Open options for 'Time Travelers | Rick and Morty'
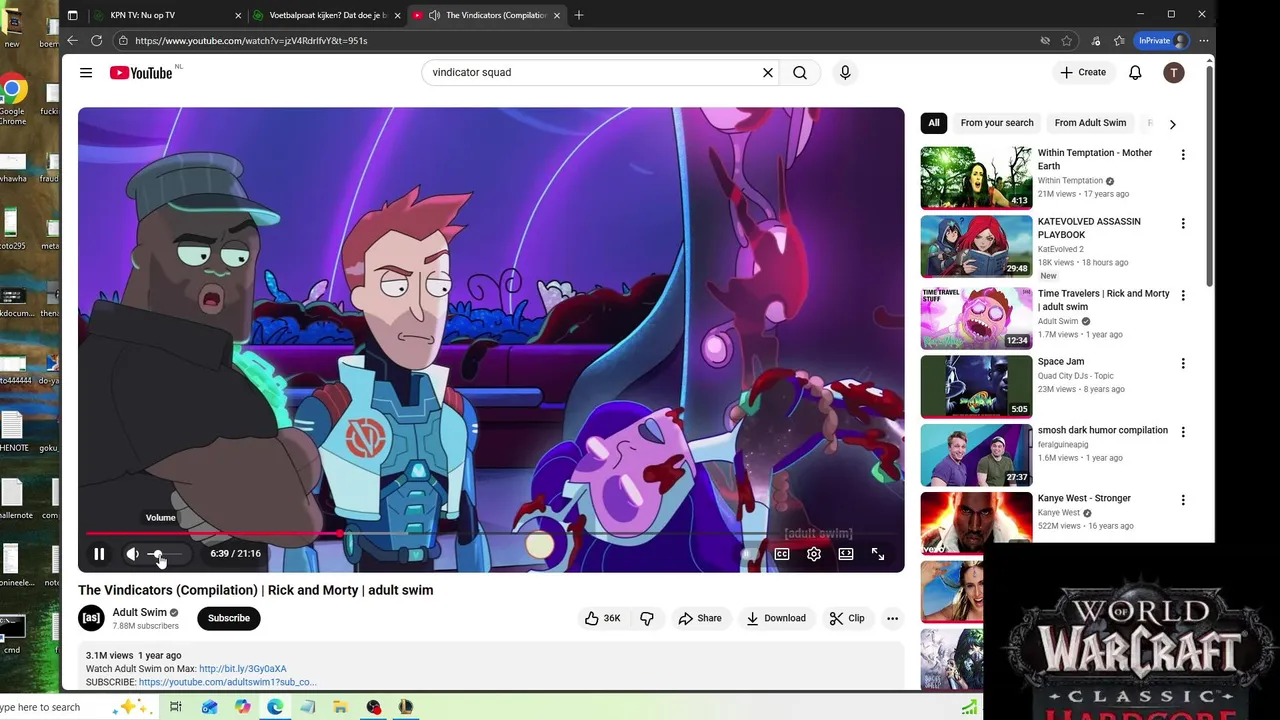 (1183, 296)
